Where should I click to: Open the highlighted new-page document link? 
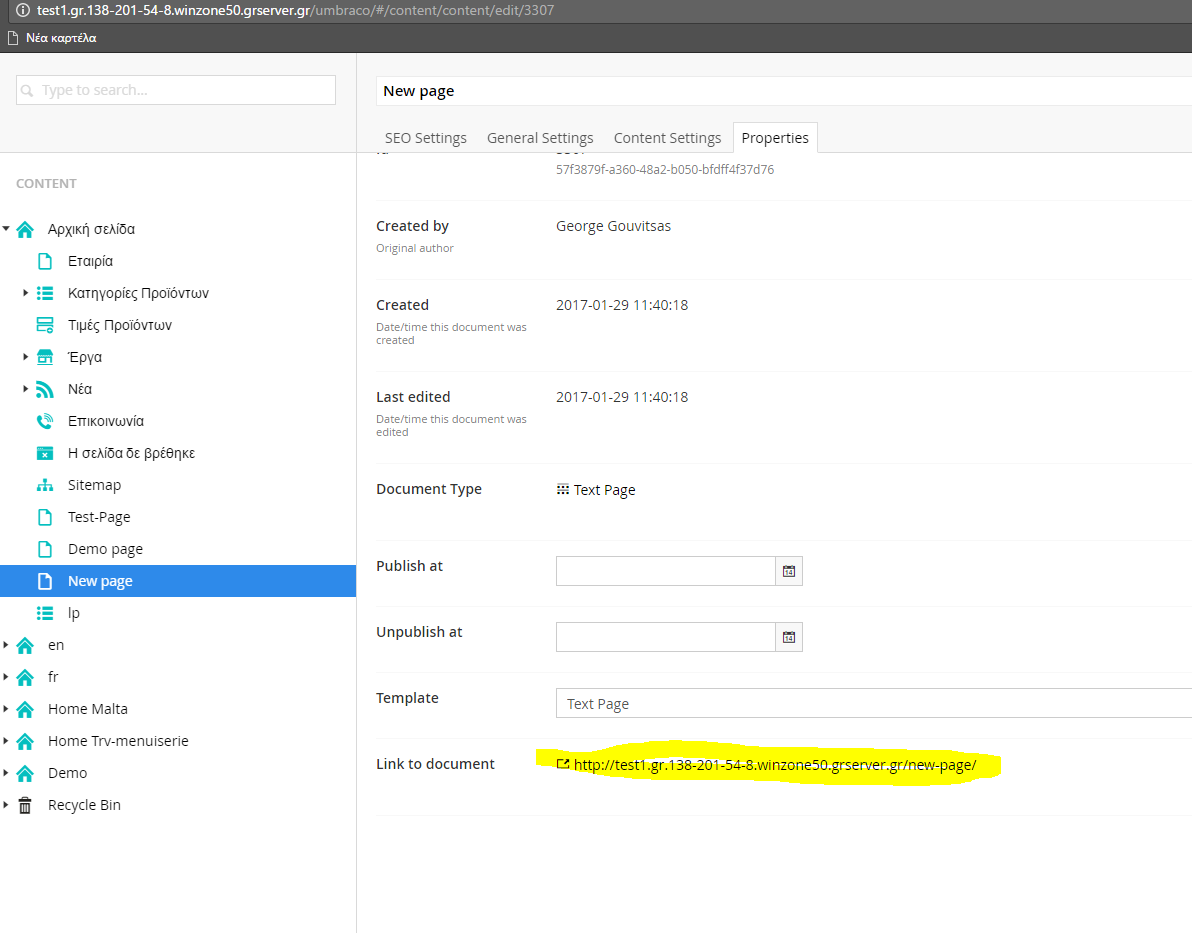point(774,765)
